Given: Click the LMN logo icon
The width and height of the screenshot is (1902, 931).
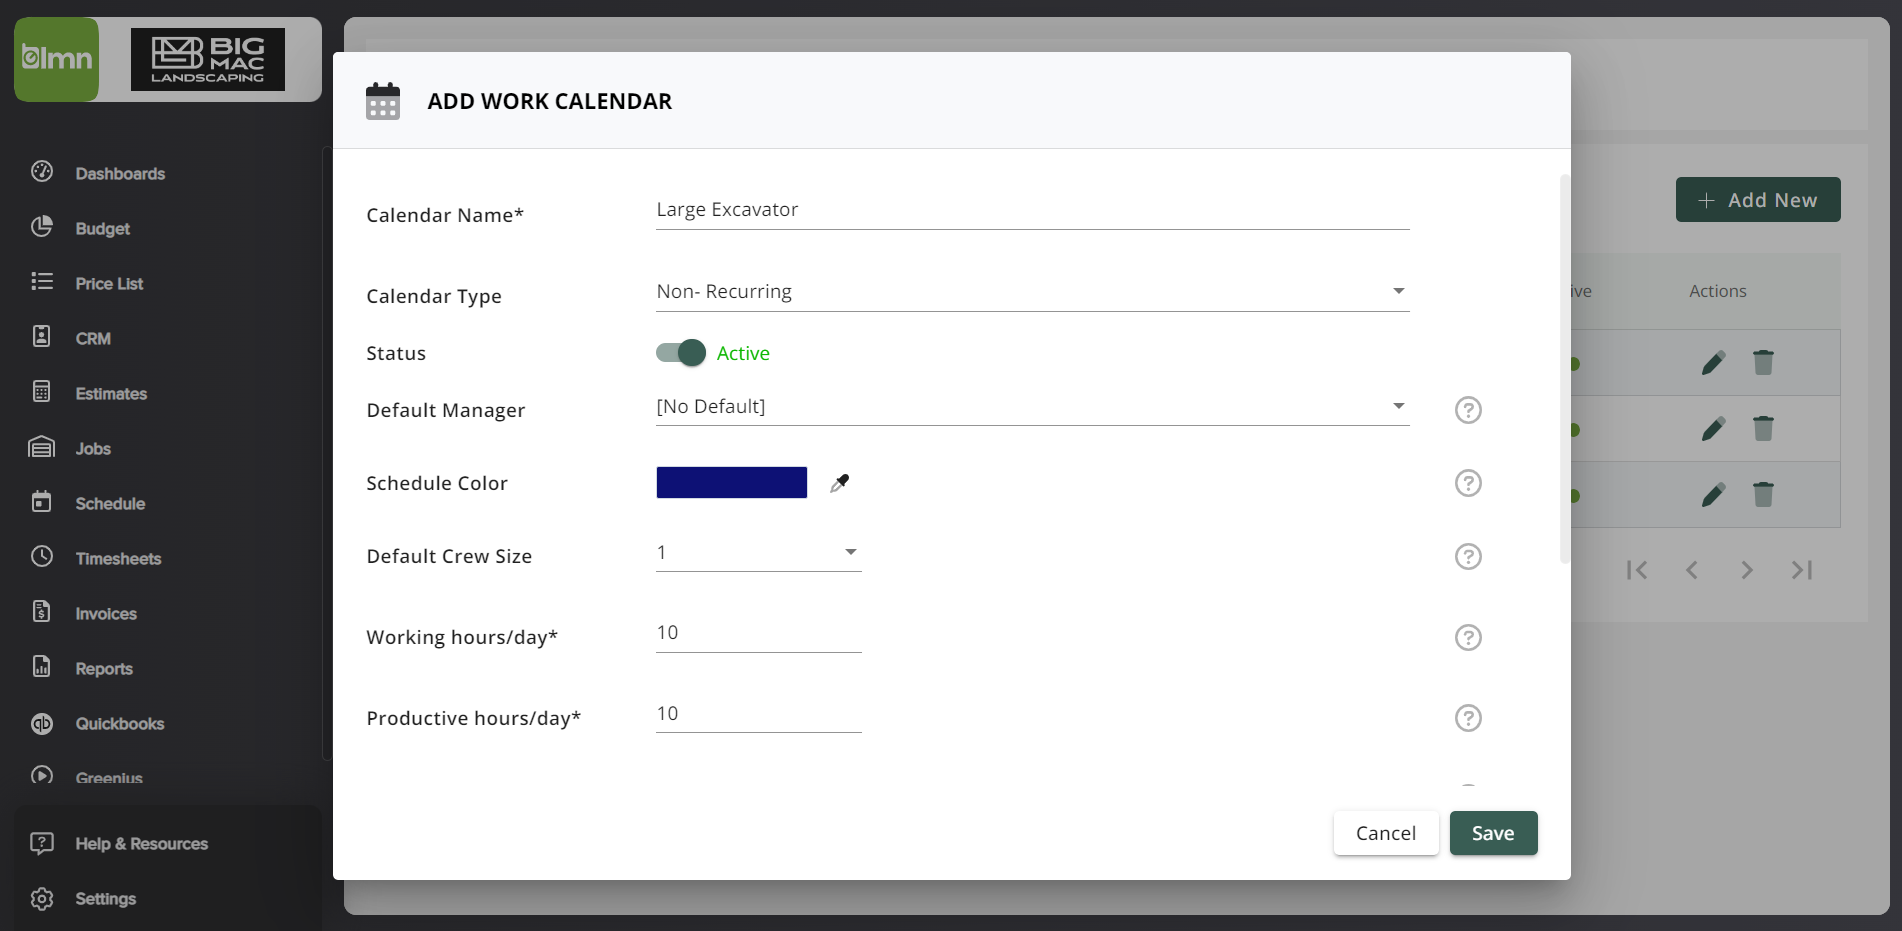Looking at the screenshot, I should click(x=57, y=59).
